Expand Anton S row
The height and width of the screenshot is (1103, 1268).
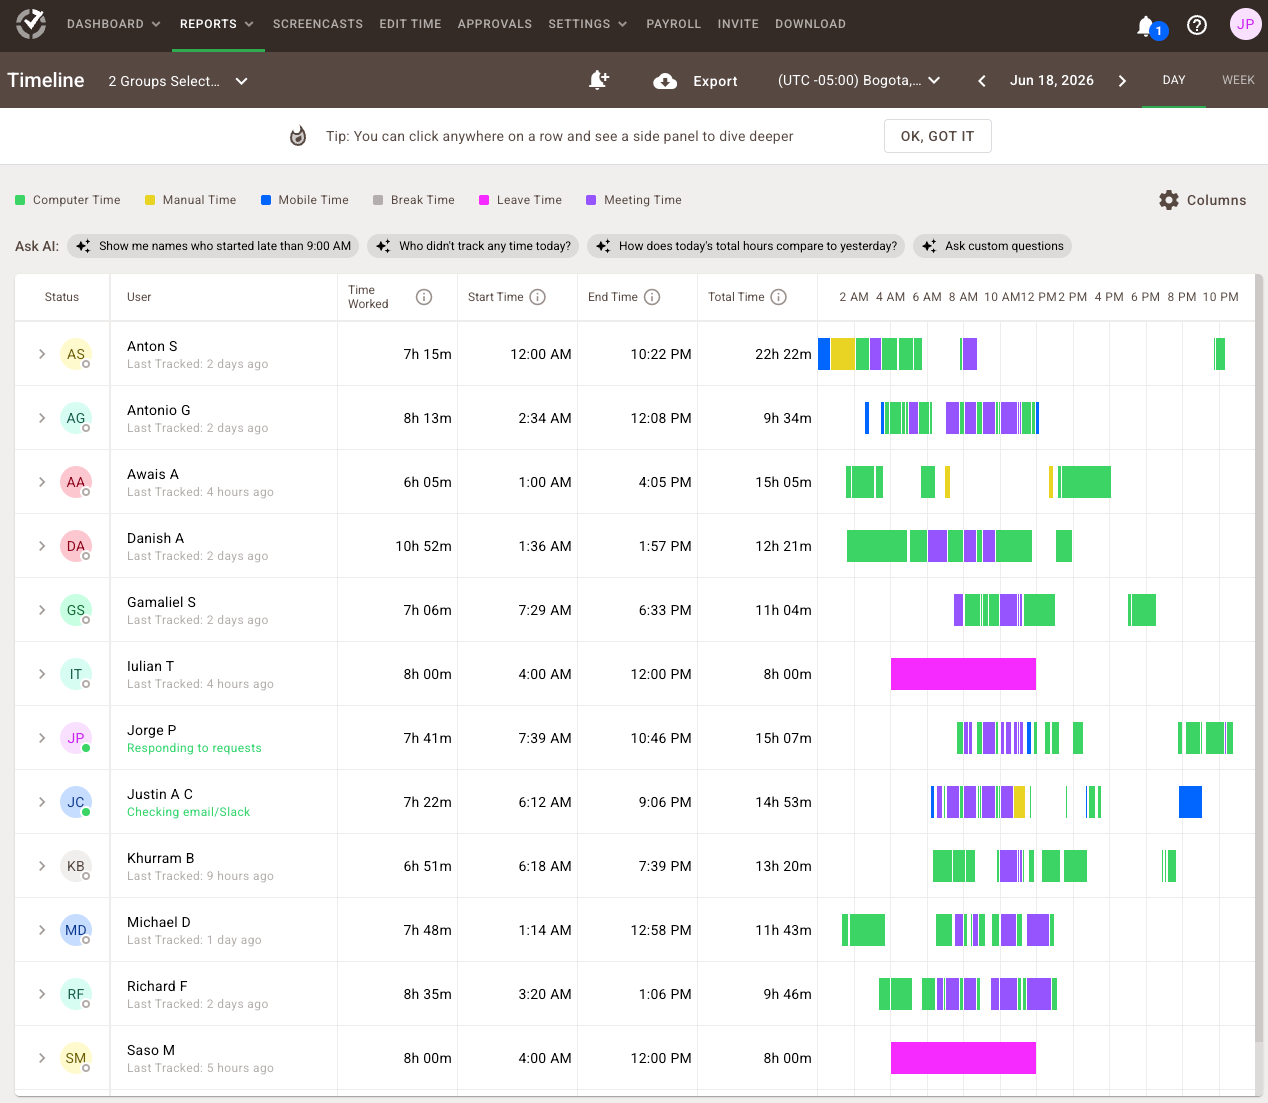click(42, 354)
